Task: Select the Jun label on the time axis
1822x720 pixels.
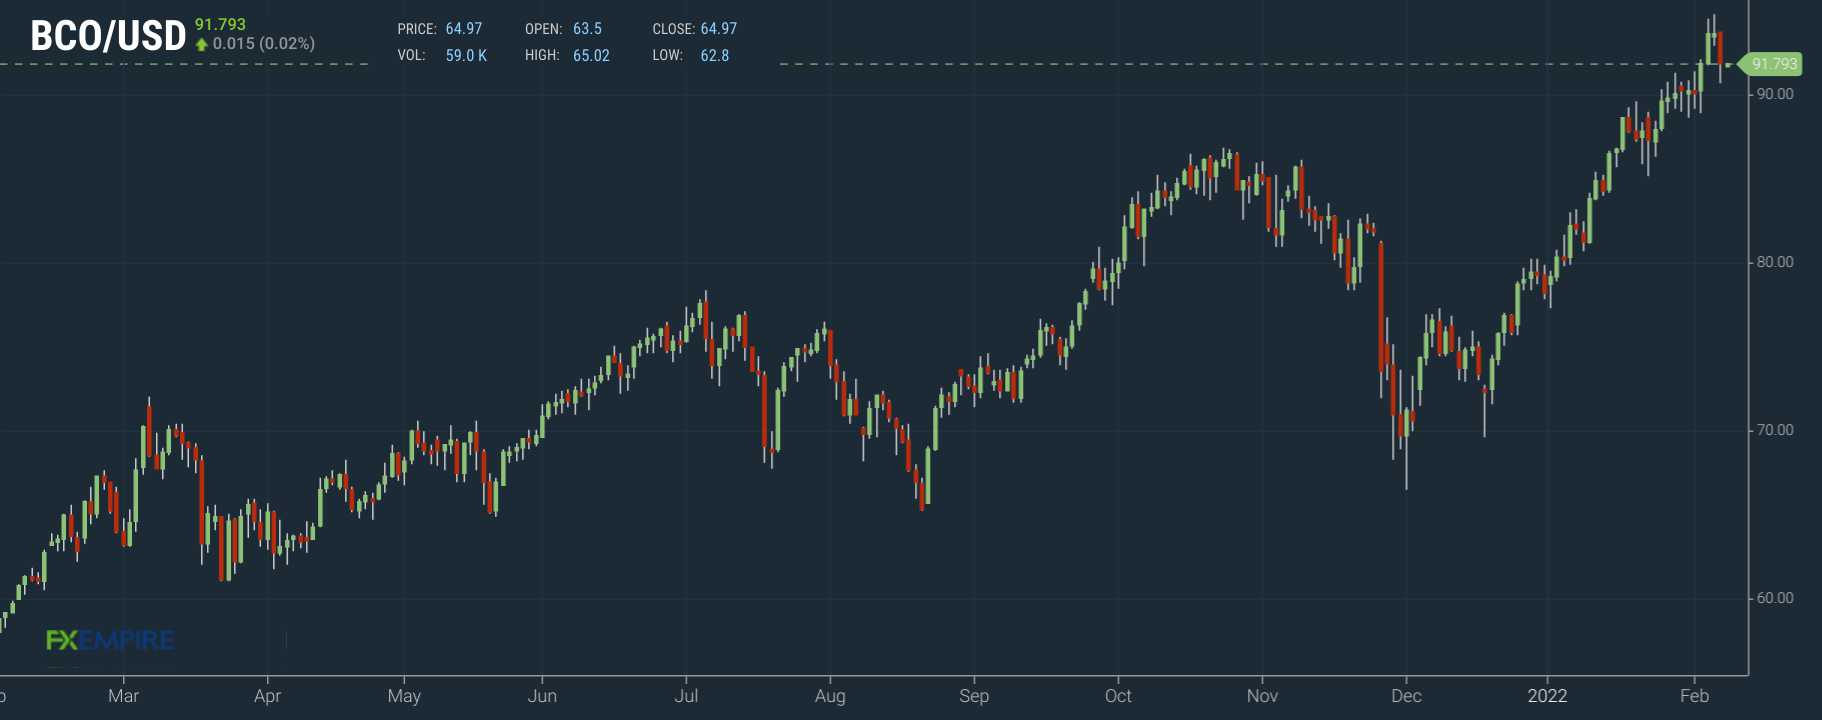Action: (x=542, y=696)
